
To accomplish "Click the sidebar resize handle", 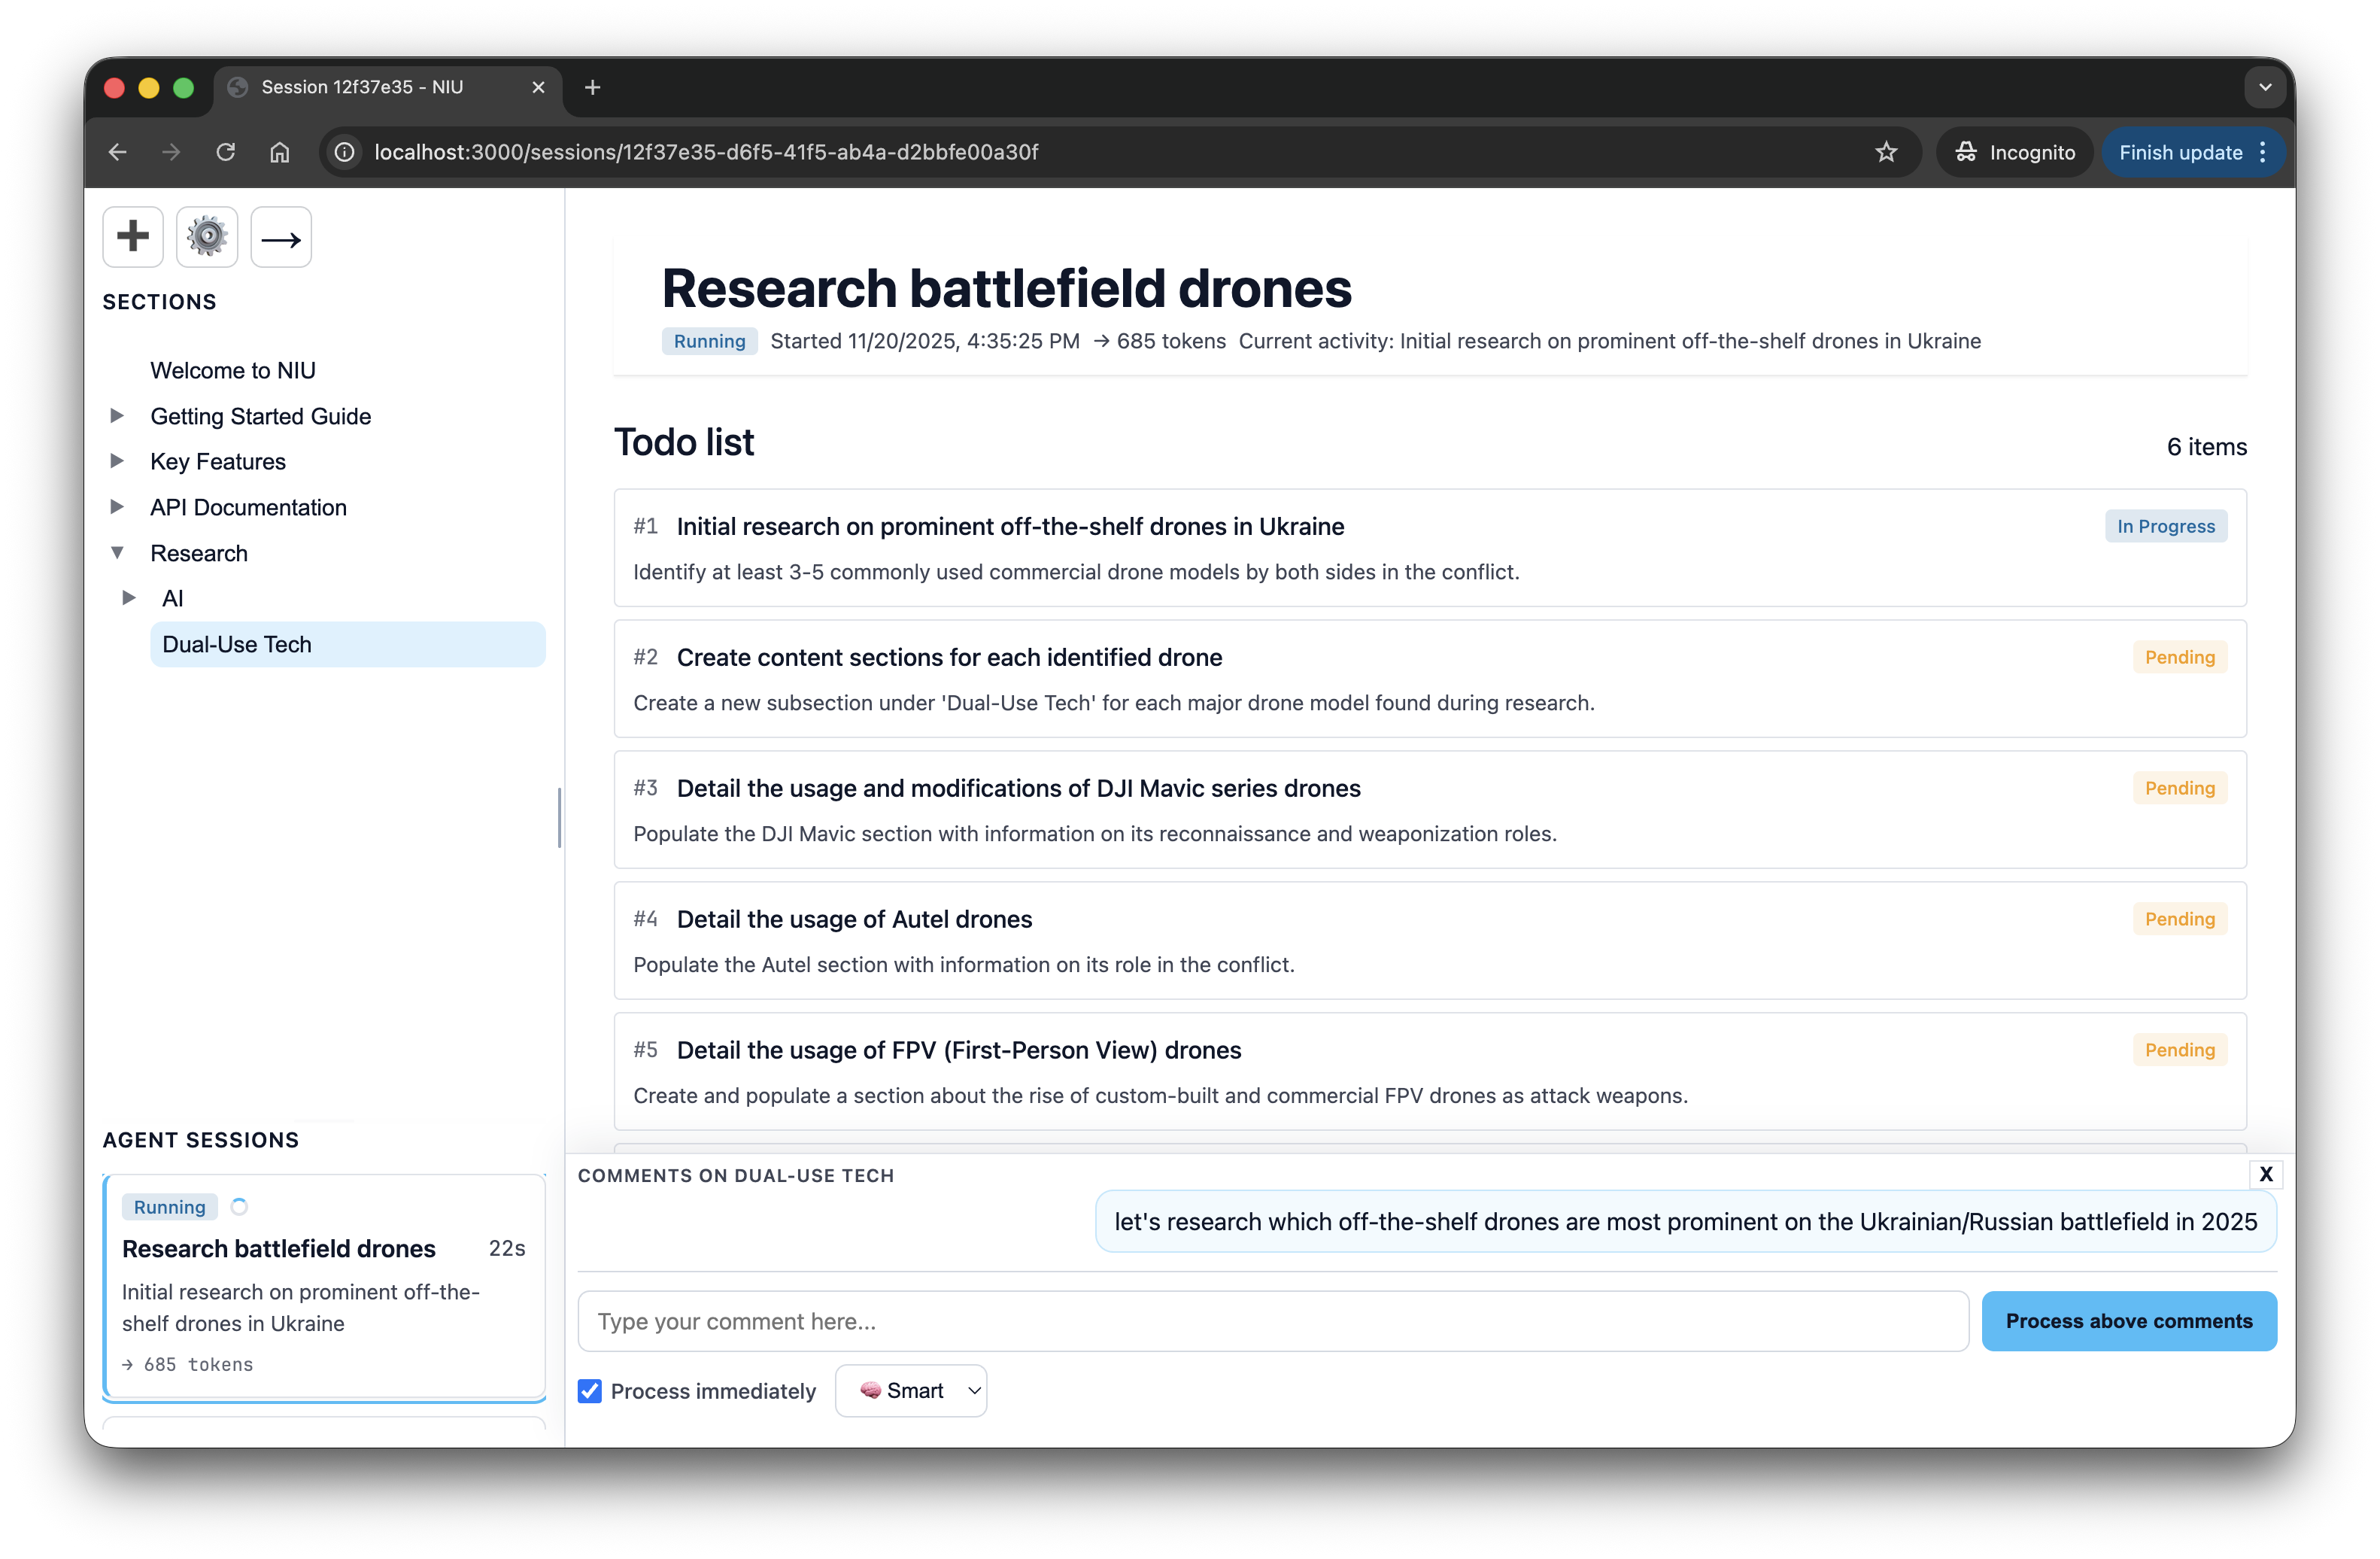I will pyautogui.click(x=560, y=817).
